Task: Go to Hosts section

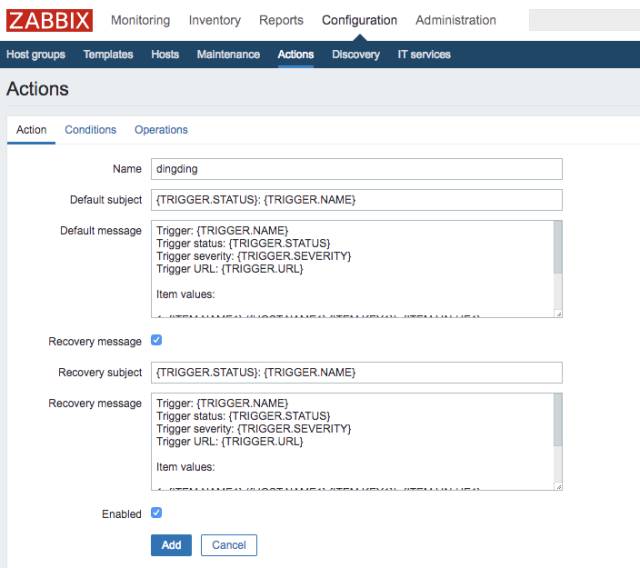Action: pyautogui.click(x=165, y=54)
